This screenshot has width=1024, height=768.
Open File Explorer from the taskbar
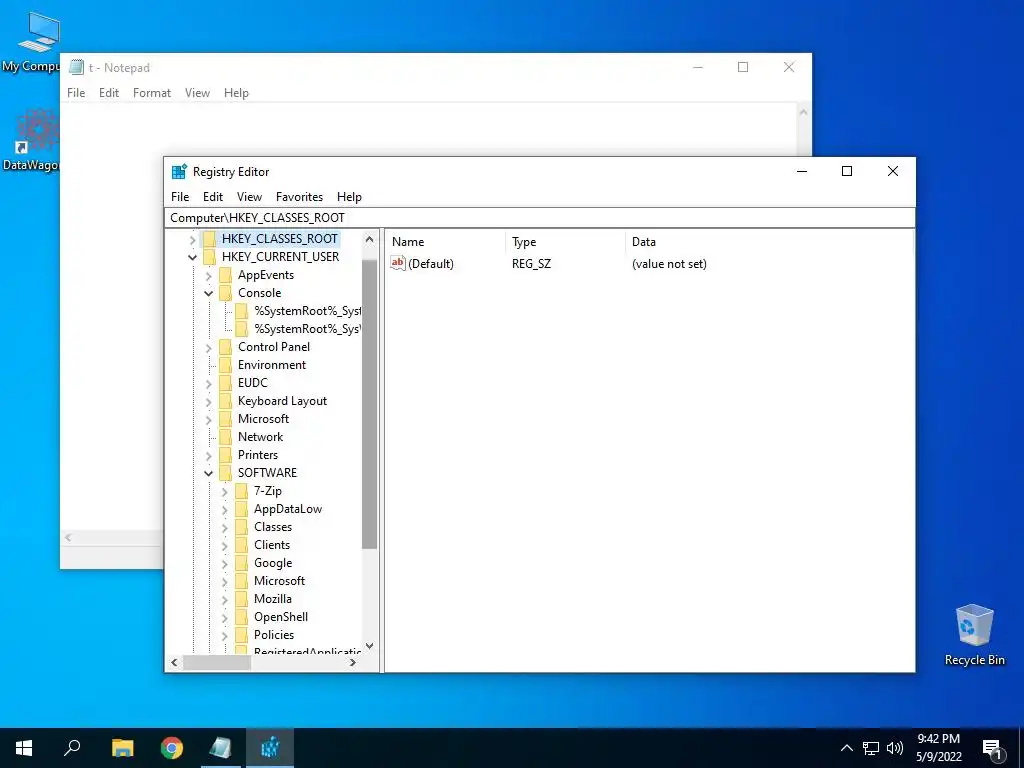click(x=122, y=748)
